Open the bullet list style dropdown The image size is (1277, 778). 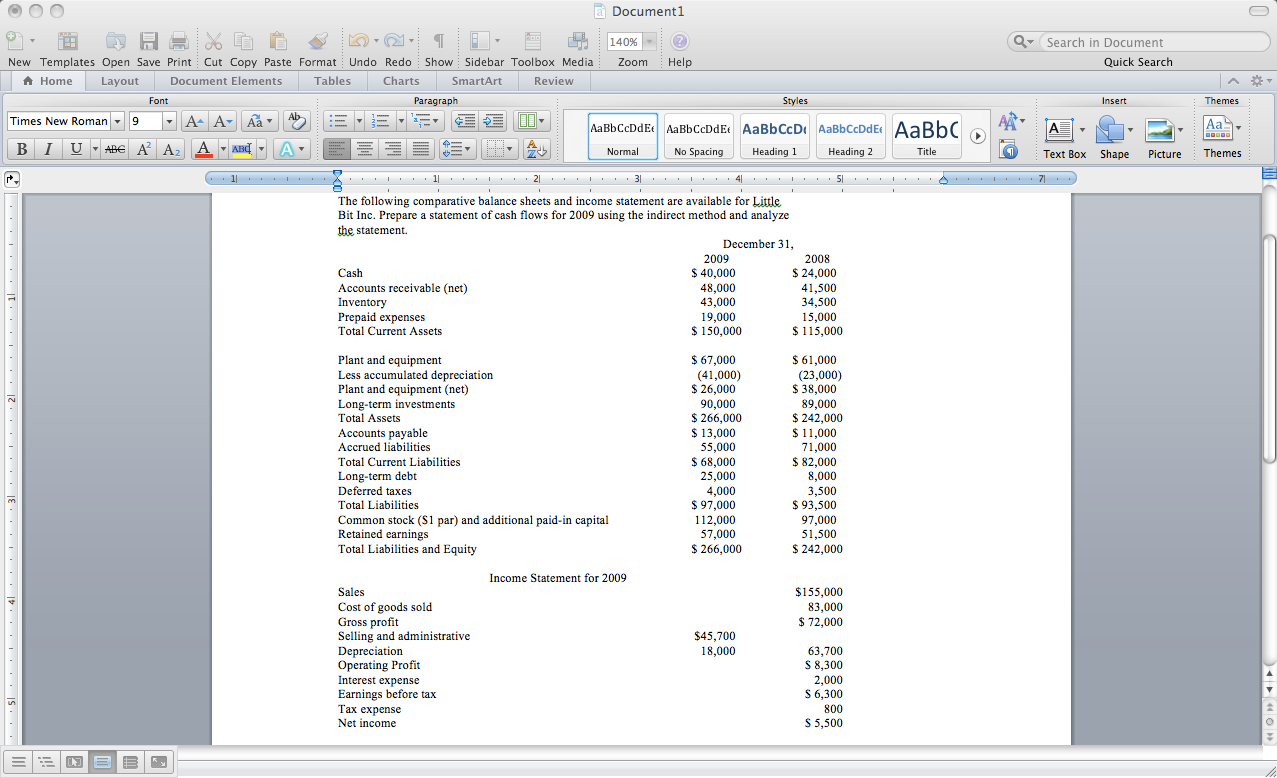point(357,121)
